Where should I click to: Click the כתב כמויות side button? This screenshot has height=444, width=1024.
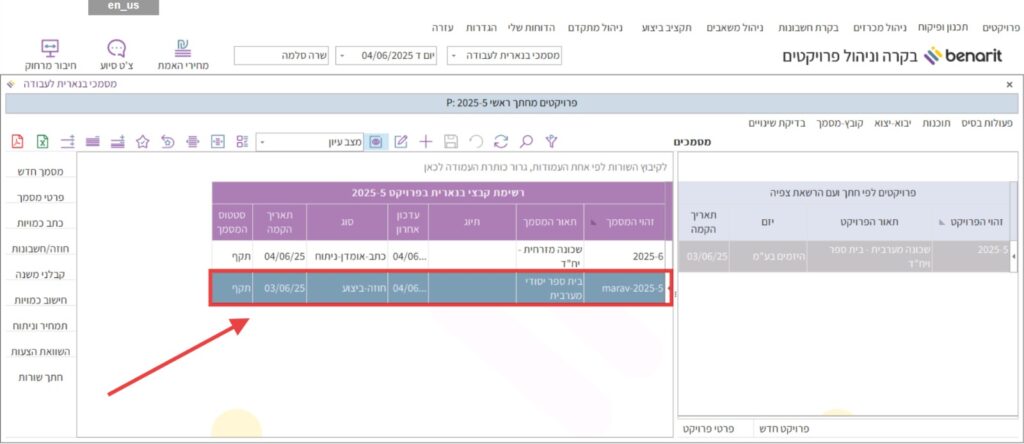pyautogui.click(x=41, y=223)
